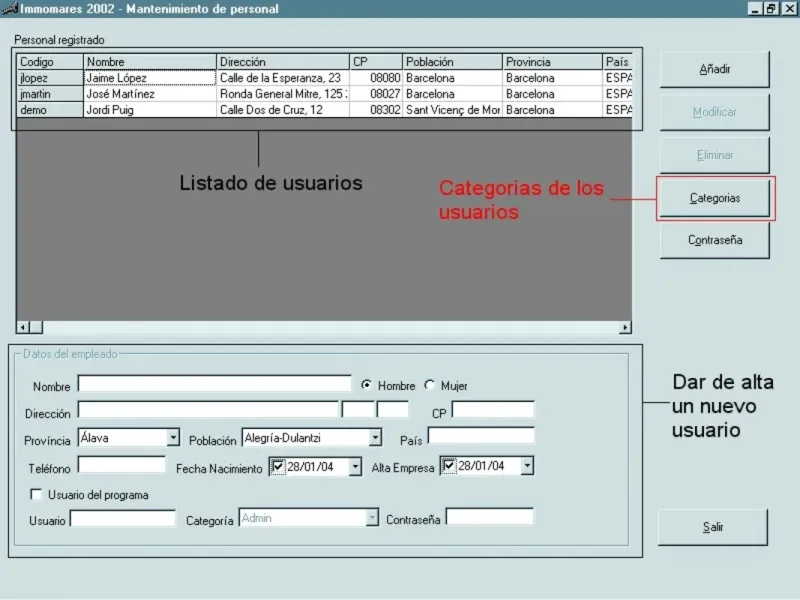Image resolution: width=800 pixels, height=600 pixels.
Task: Click the third small Dirección field
Action: 392,410
